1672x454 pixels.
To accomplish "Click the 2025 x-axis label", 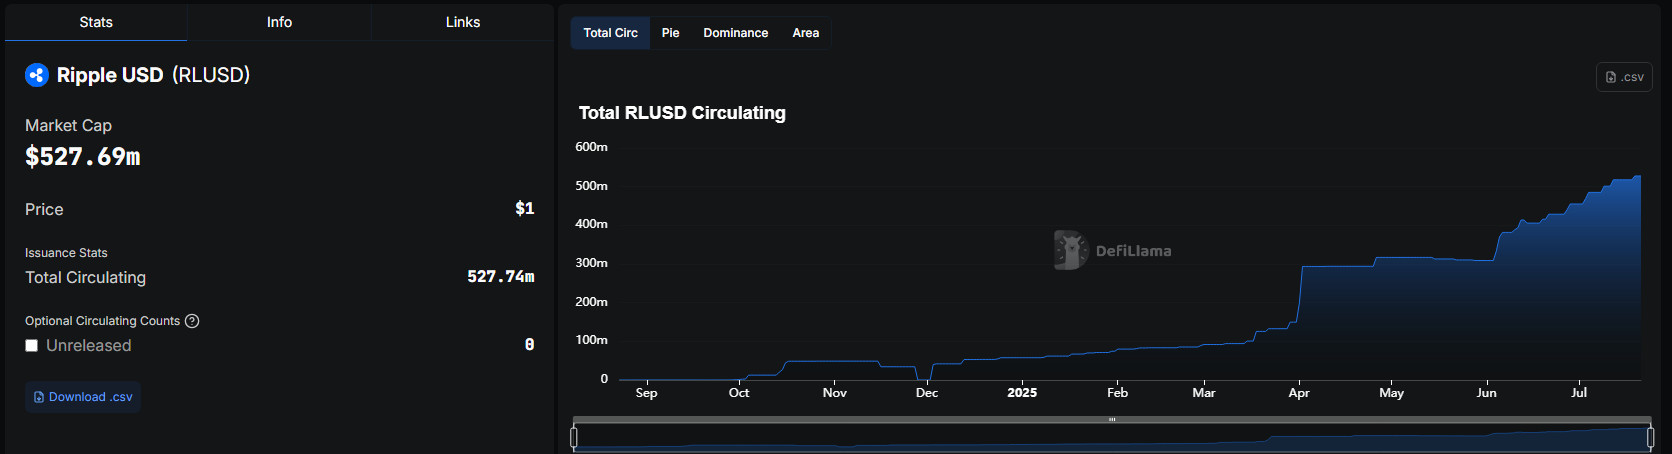I will tap(1022, 393).
